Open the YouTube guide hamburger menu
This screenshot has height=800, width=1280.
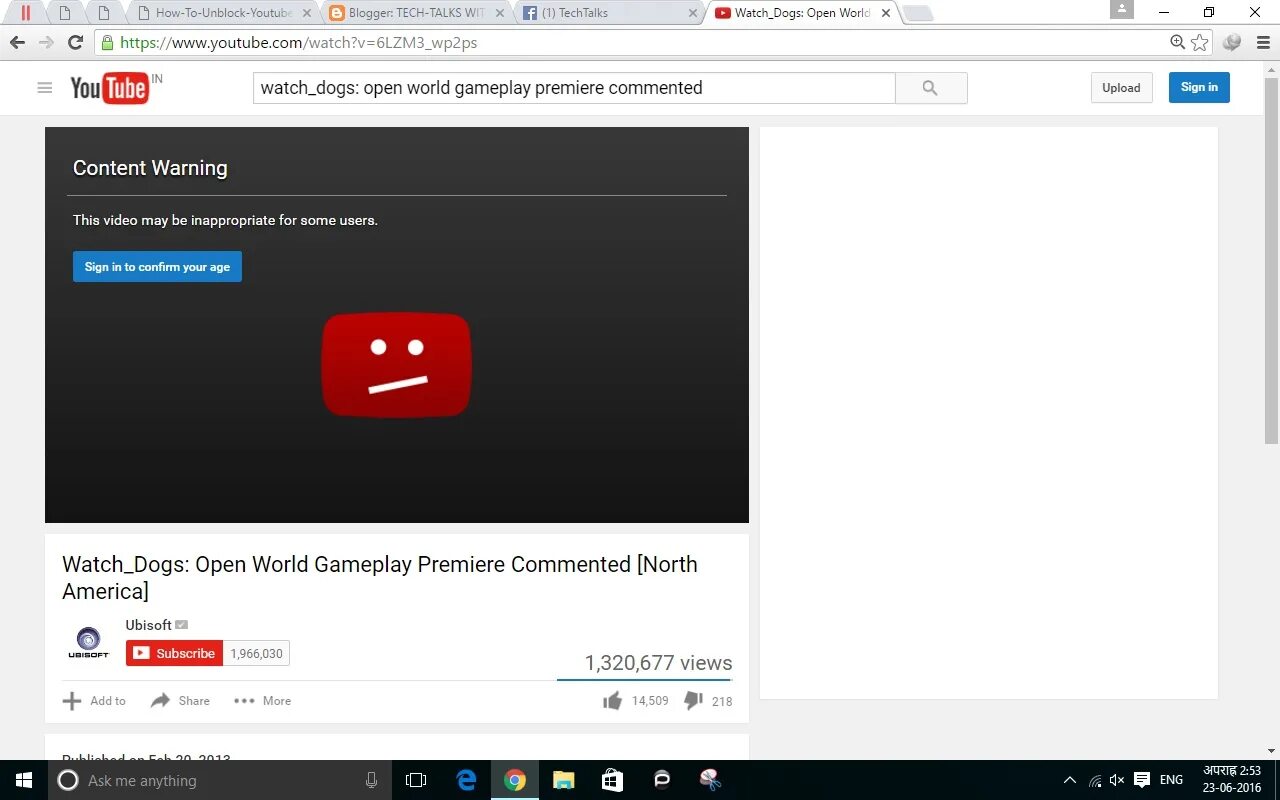coord(44,88)
